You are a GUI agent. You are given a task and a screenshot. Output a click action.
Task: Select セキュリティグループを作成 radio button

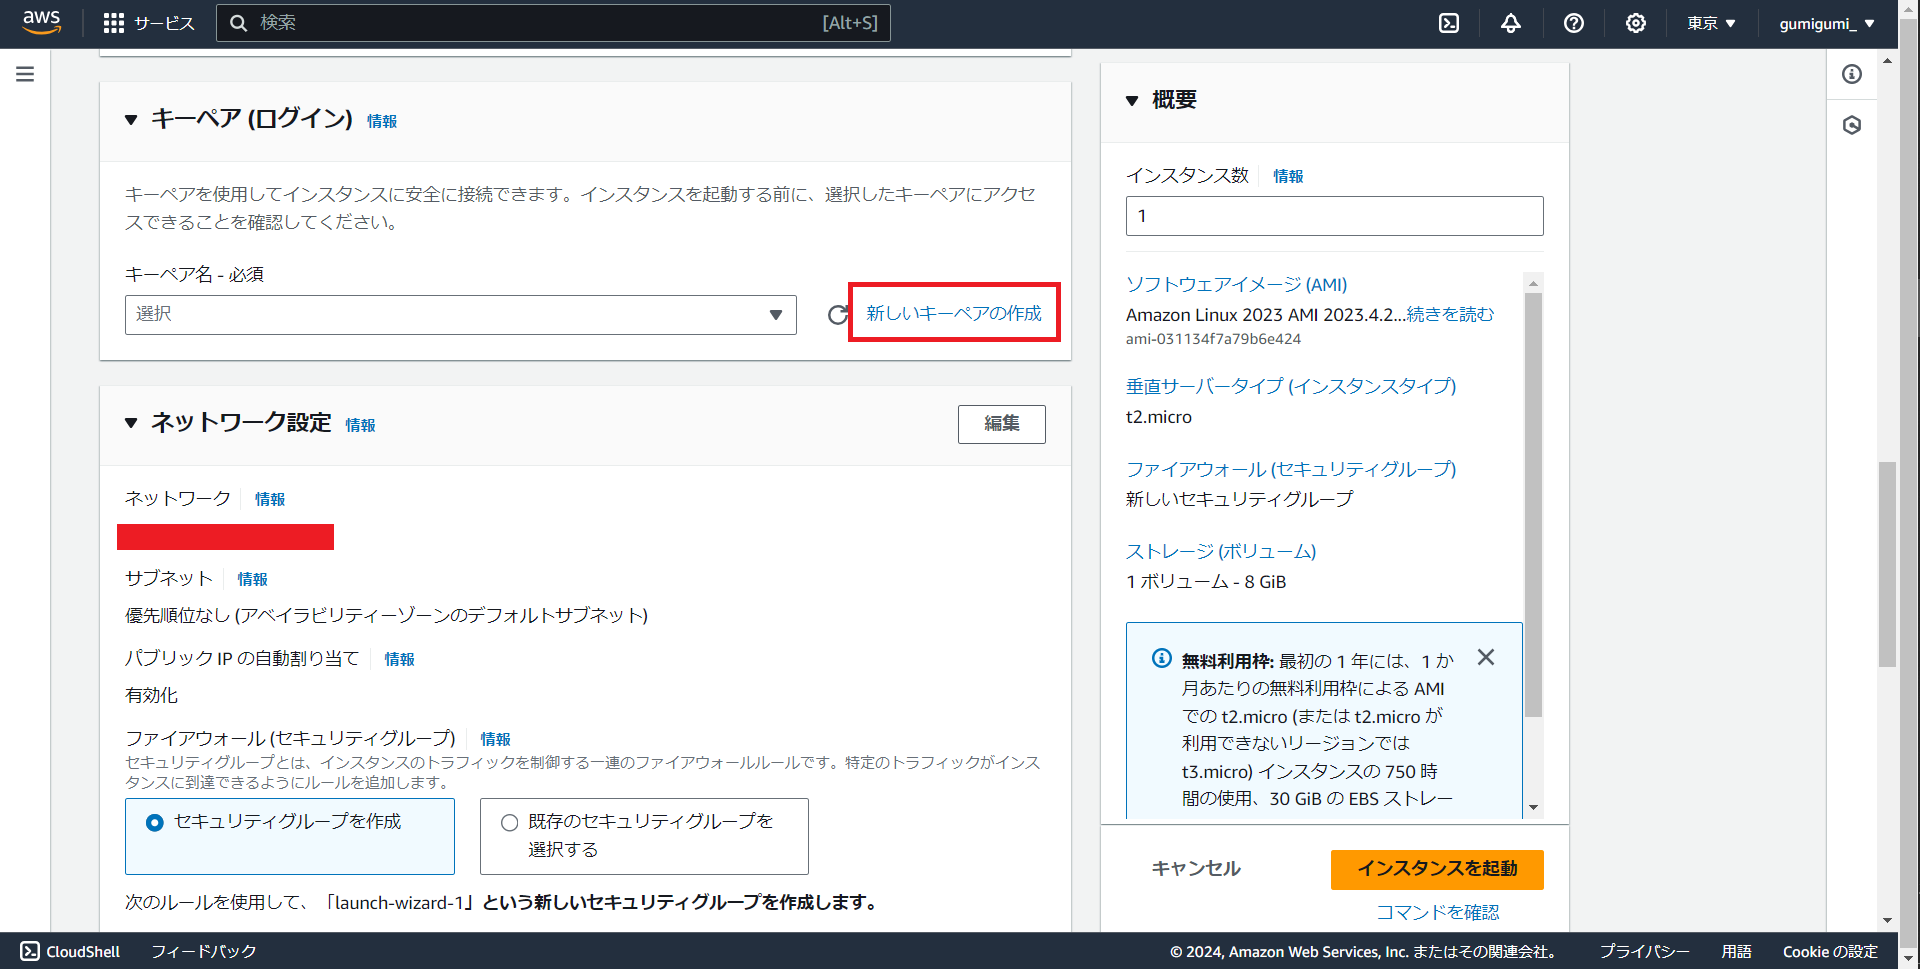click(x=154, y=822)
